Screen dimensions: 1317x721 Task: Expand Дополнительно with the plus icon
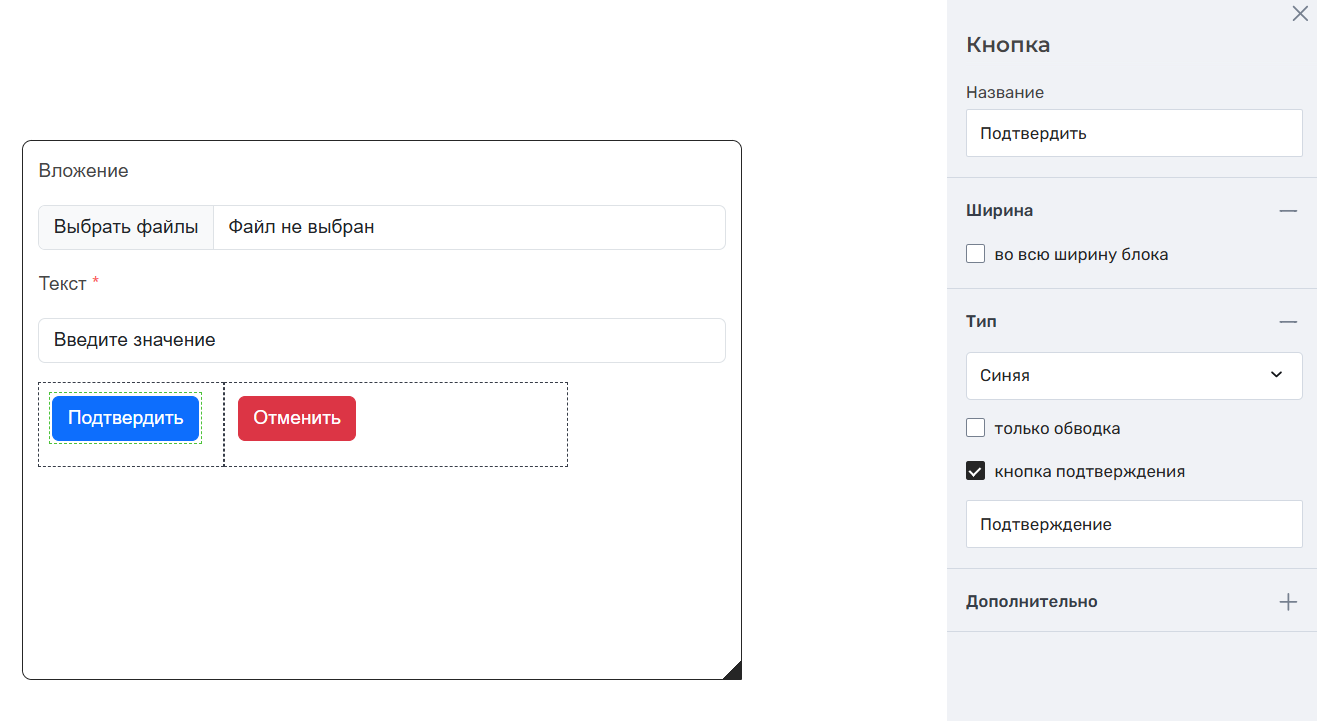1288,602
